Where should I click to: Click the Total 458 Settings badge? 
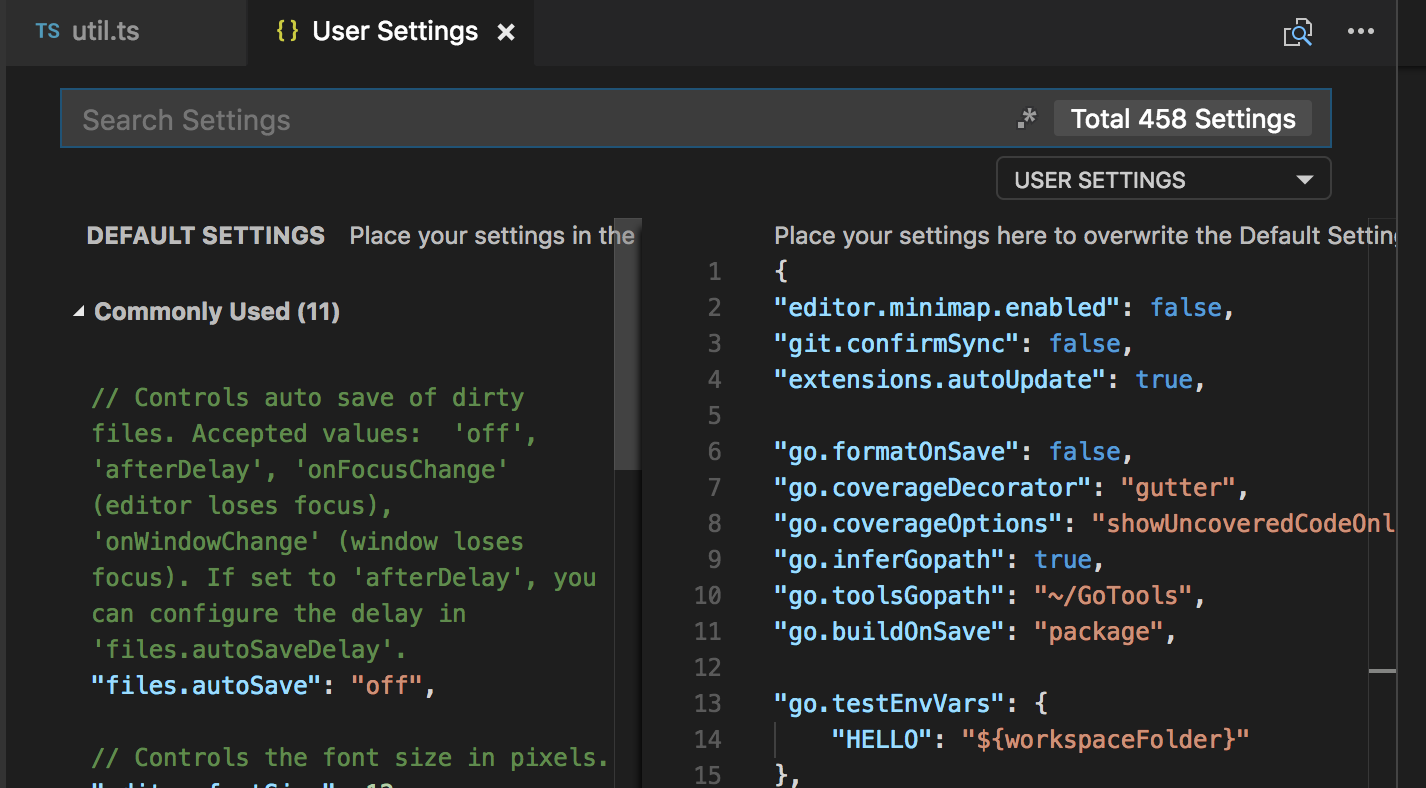pos(1183,119)
